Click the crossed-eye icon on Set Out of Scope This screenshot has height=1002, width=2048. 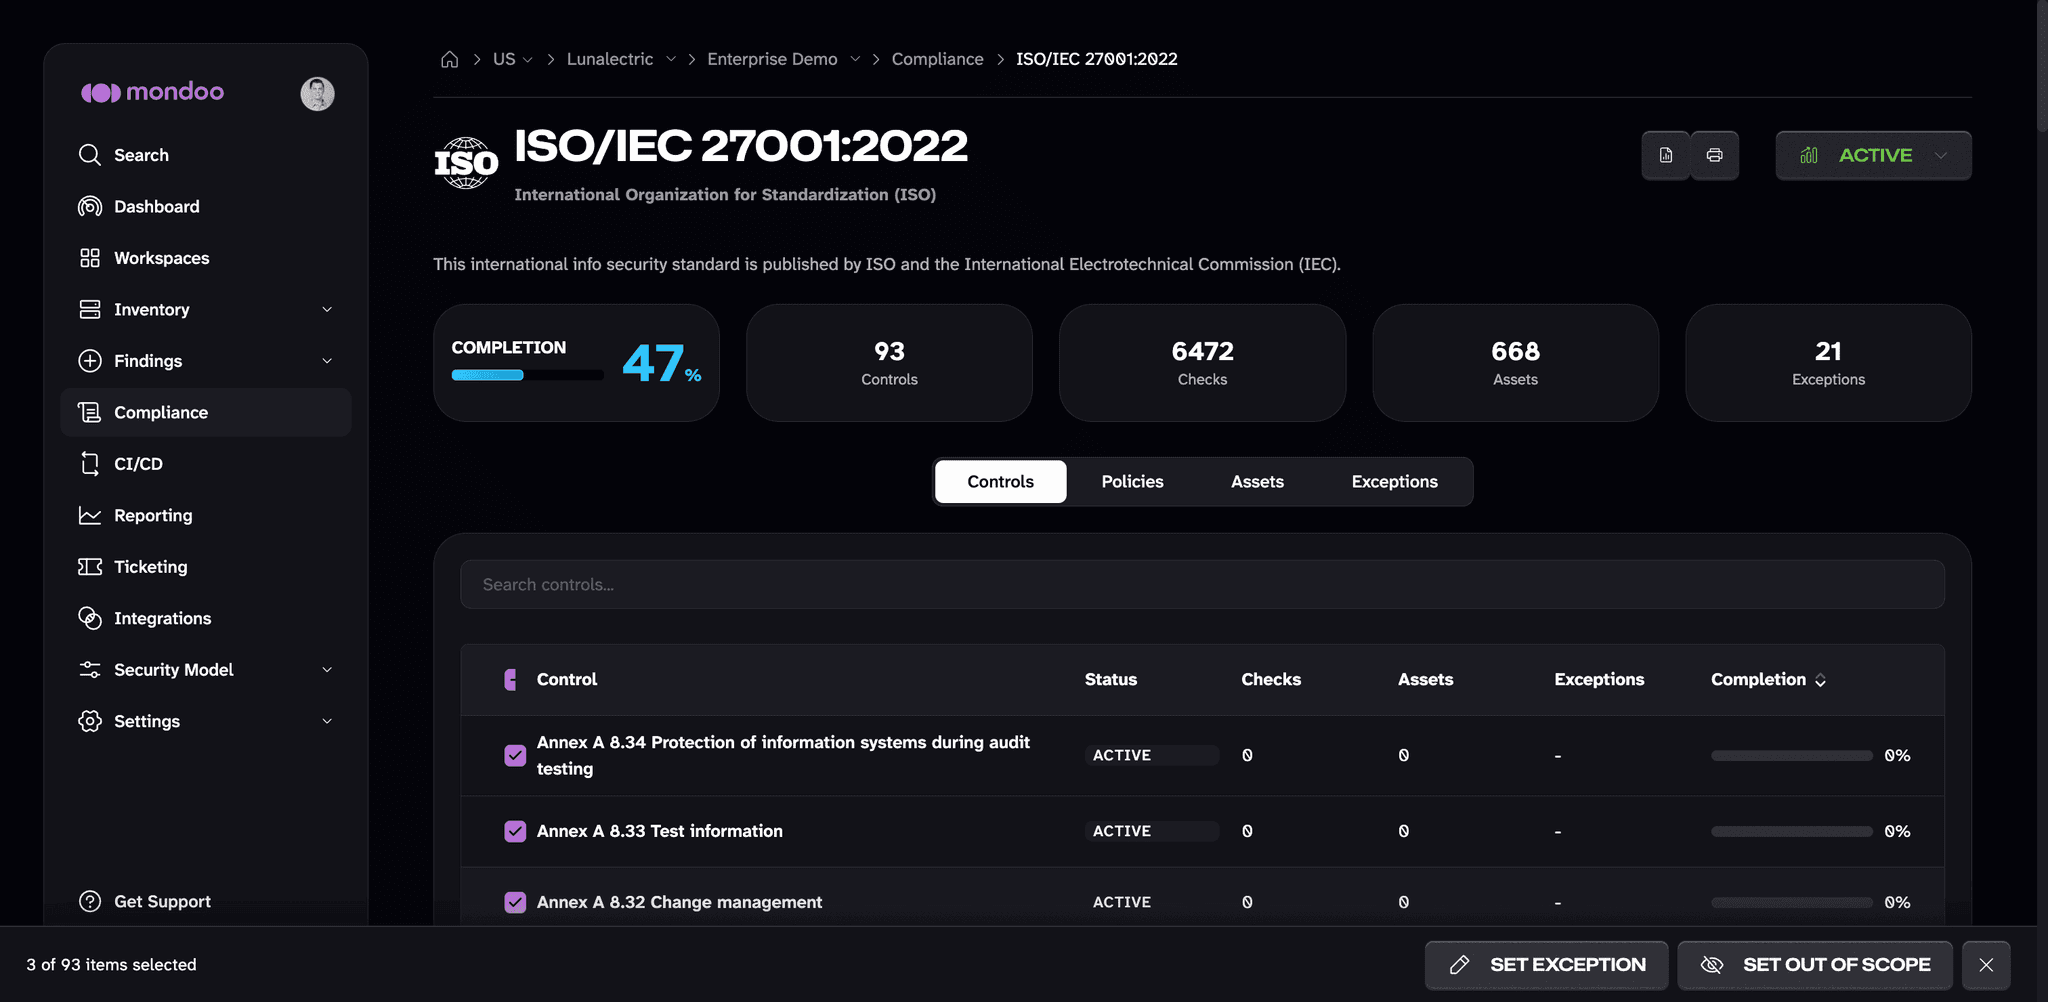pos(1712,965)
